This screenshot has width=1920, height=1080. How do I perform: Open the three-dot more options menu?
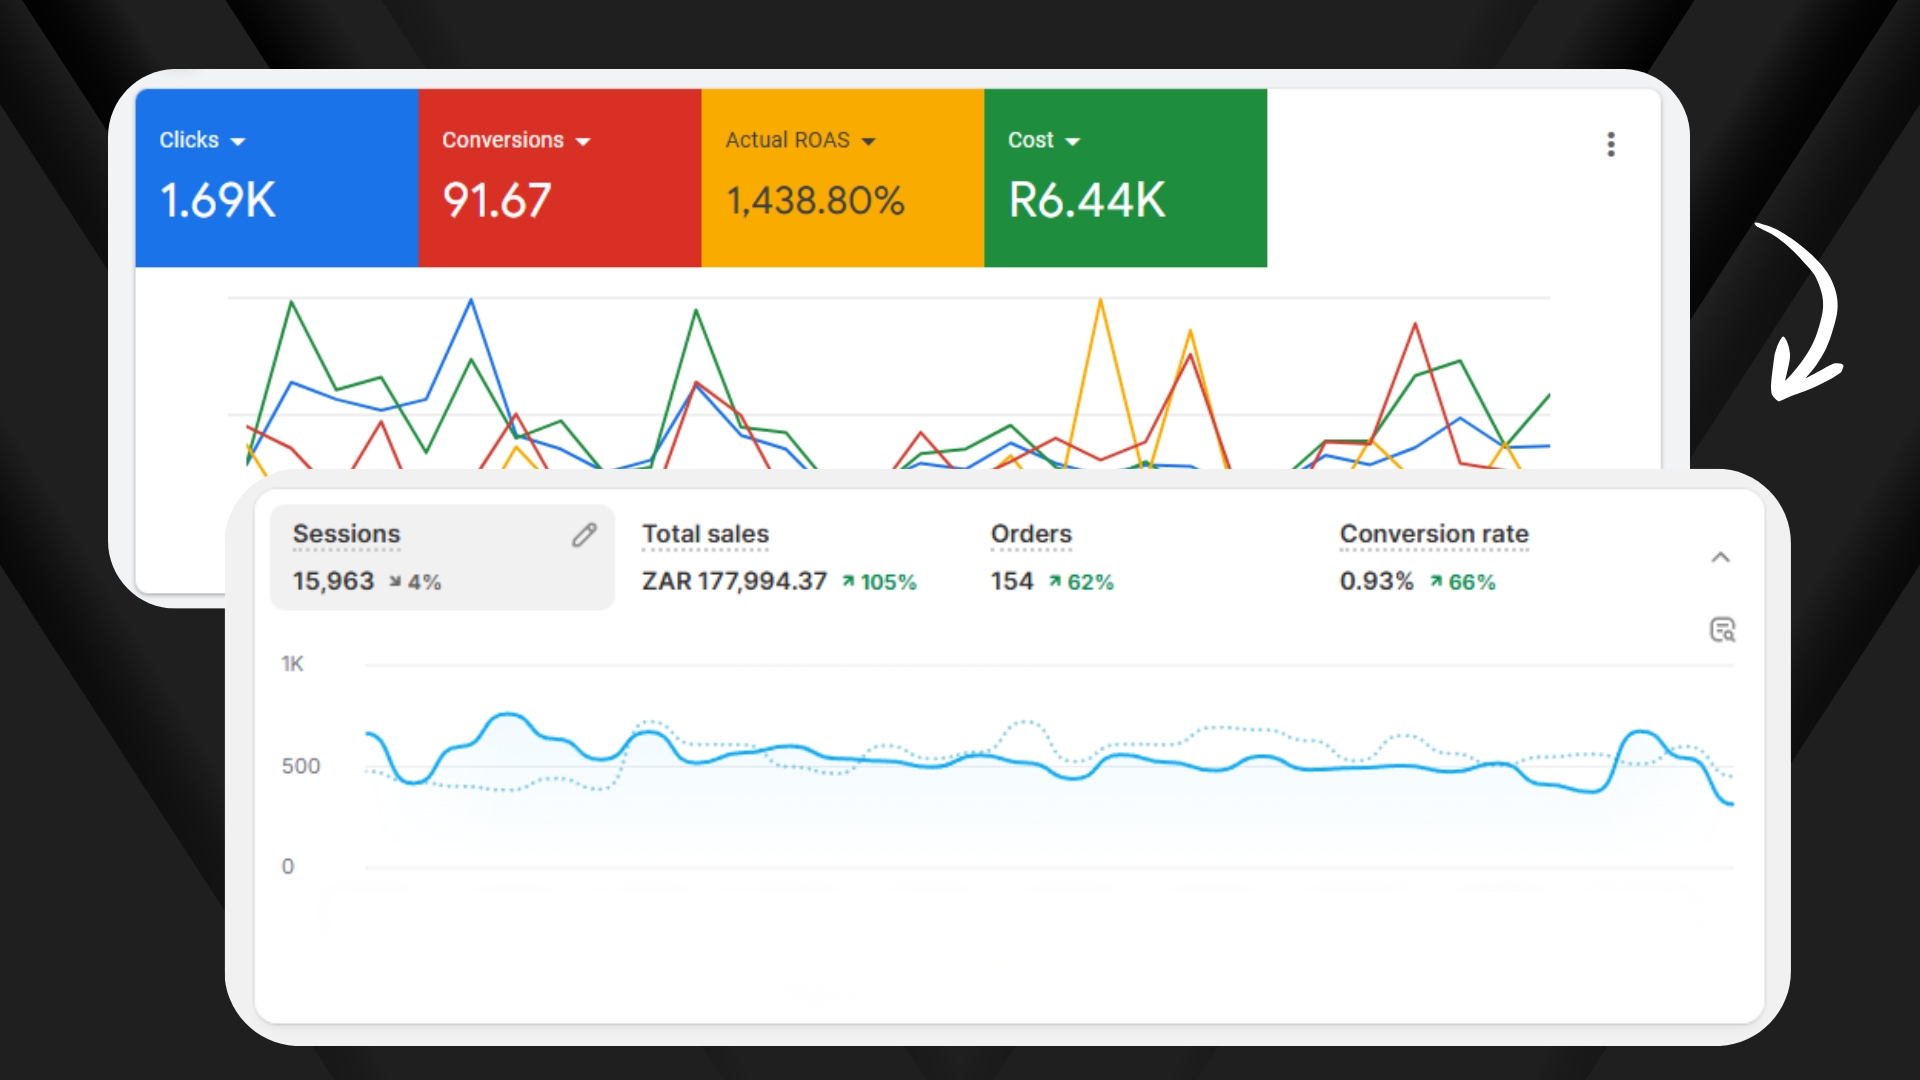pyautogui.click(x=1610, y=144)
